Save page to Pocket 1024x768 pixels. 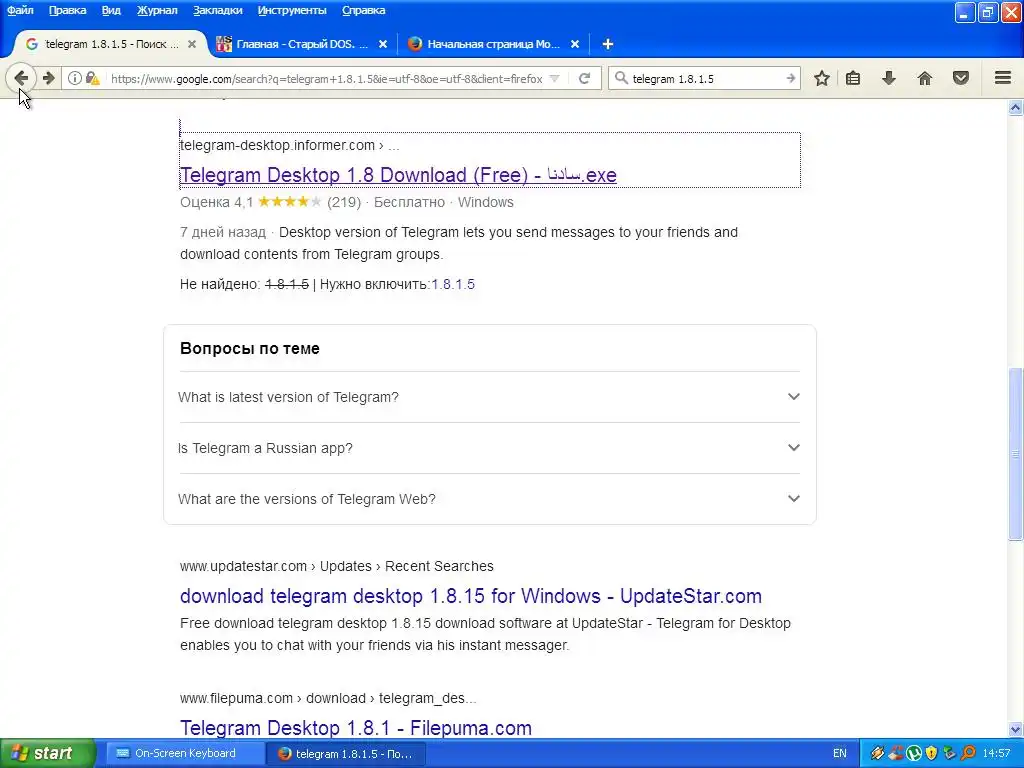coord(961,78)
